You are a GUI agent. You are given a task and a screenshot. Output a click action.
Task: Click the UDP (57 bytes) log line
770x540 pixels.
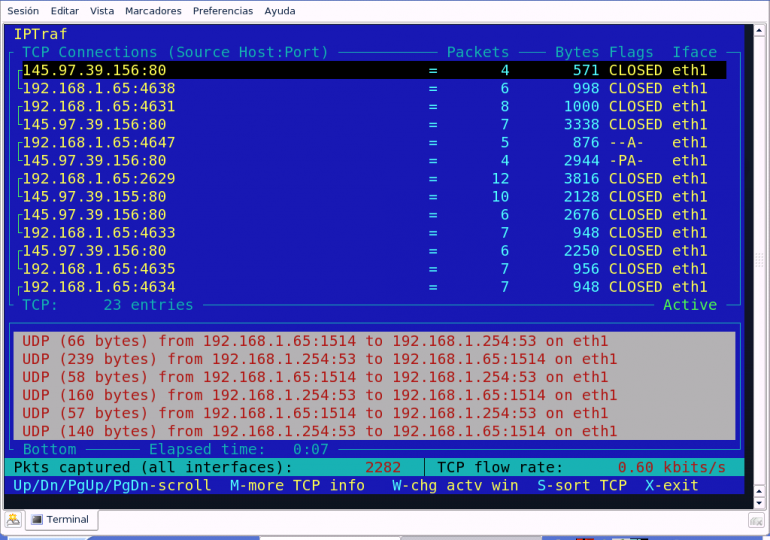click(315, 413)
